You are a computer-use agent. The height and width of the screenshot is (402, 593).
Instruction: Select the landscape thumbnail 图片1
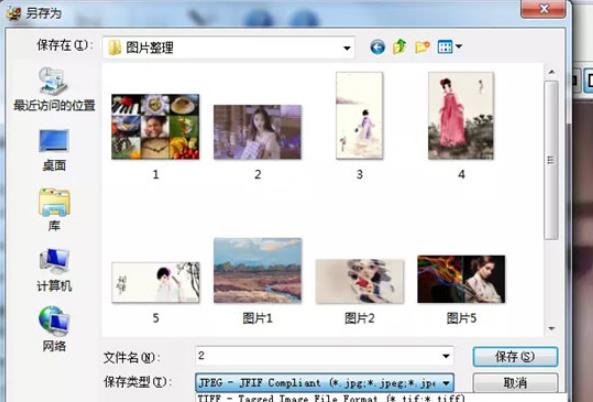tap(258, 270)
